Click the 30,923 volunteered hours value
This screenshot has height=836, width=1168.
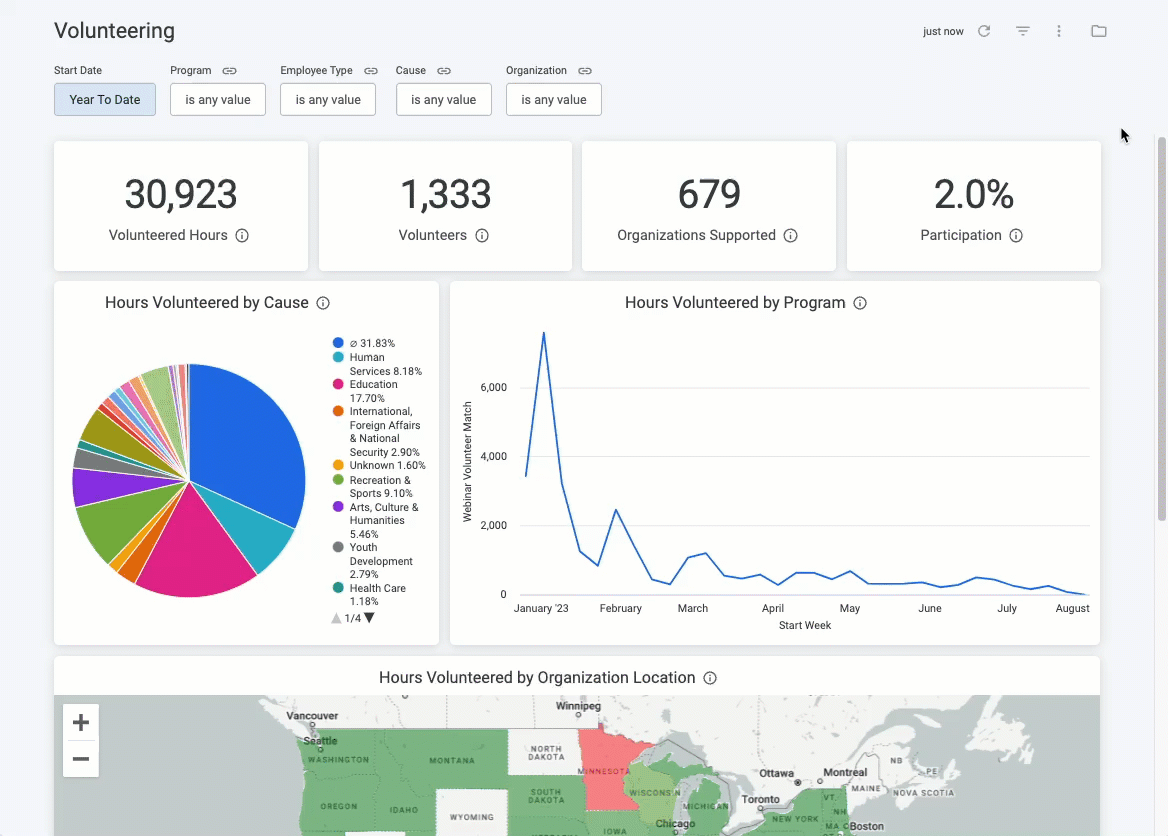181,194
